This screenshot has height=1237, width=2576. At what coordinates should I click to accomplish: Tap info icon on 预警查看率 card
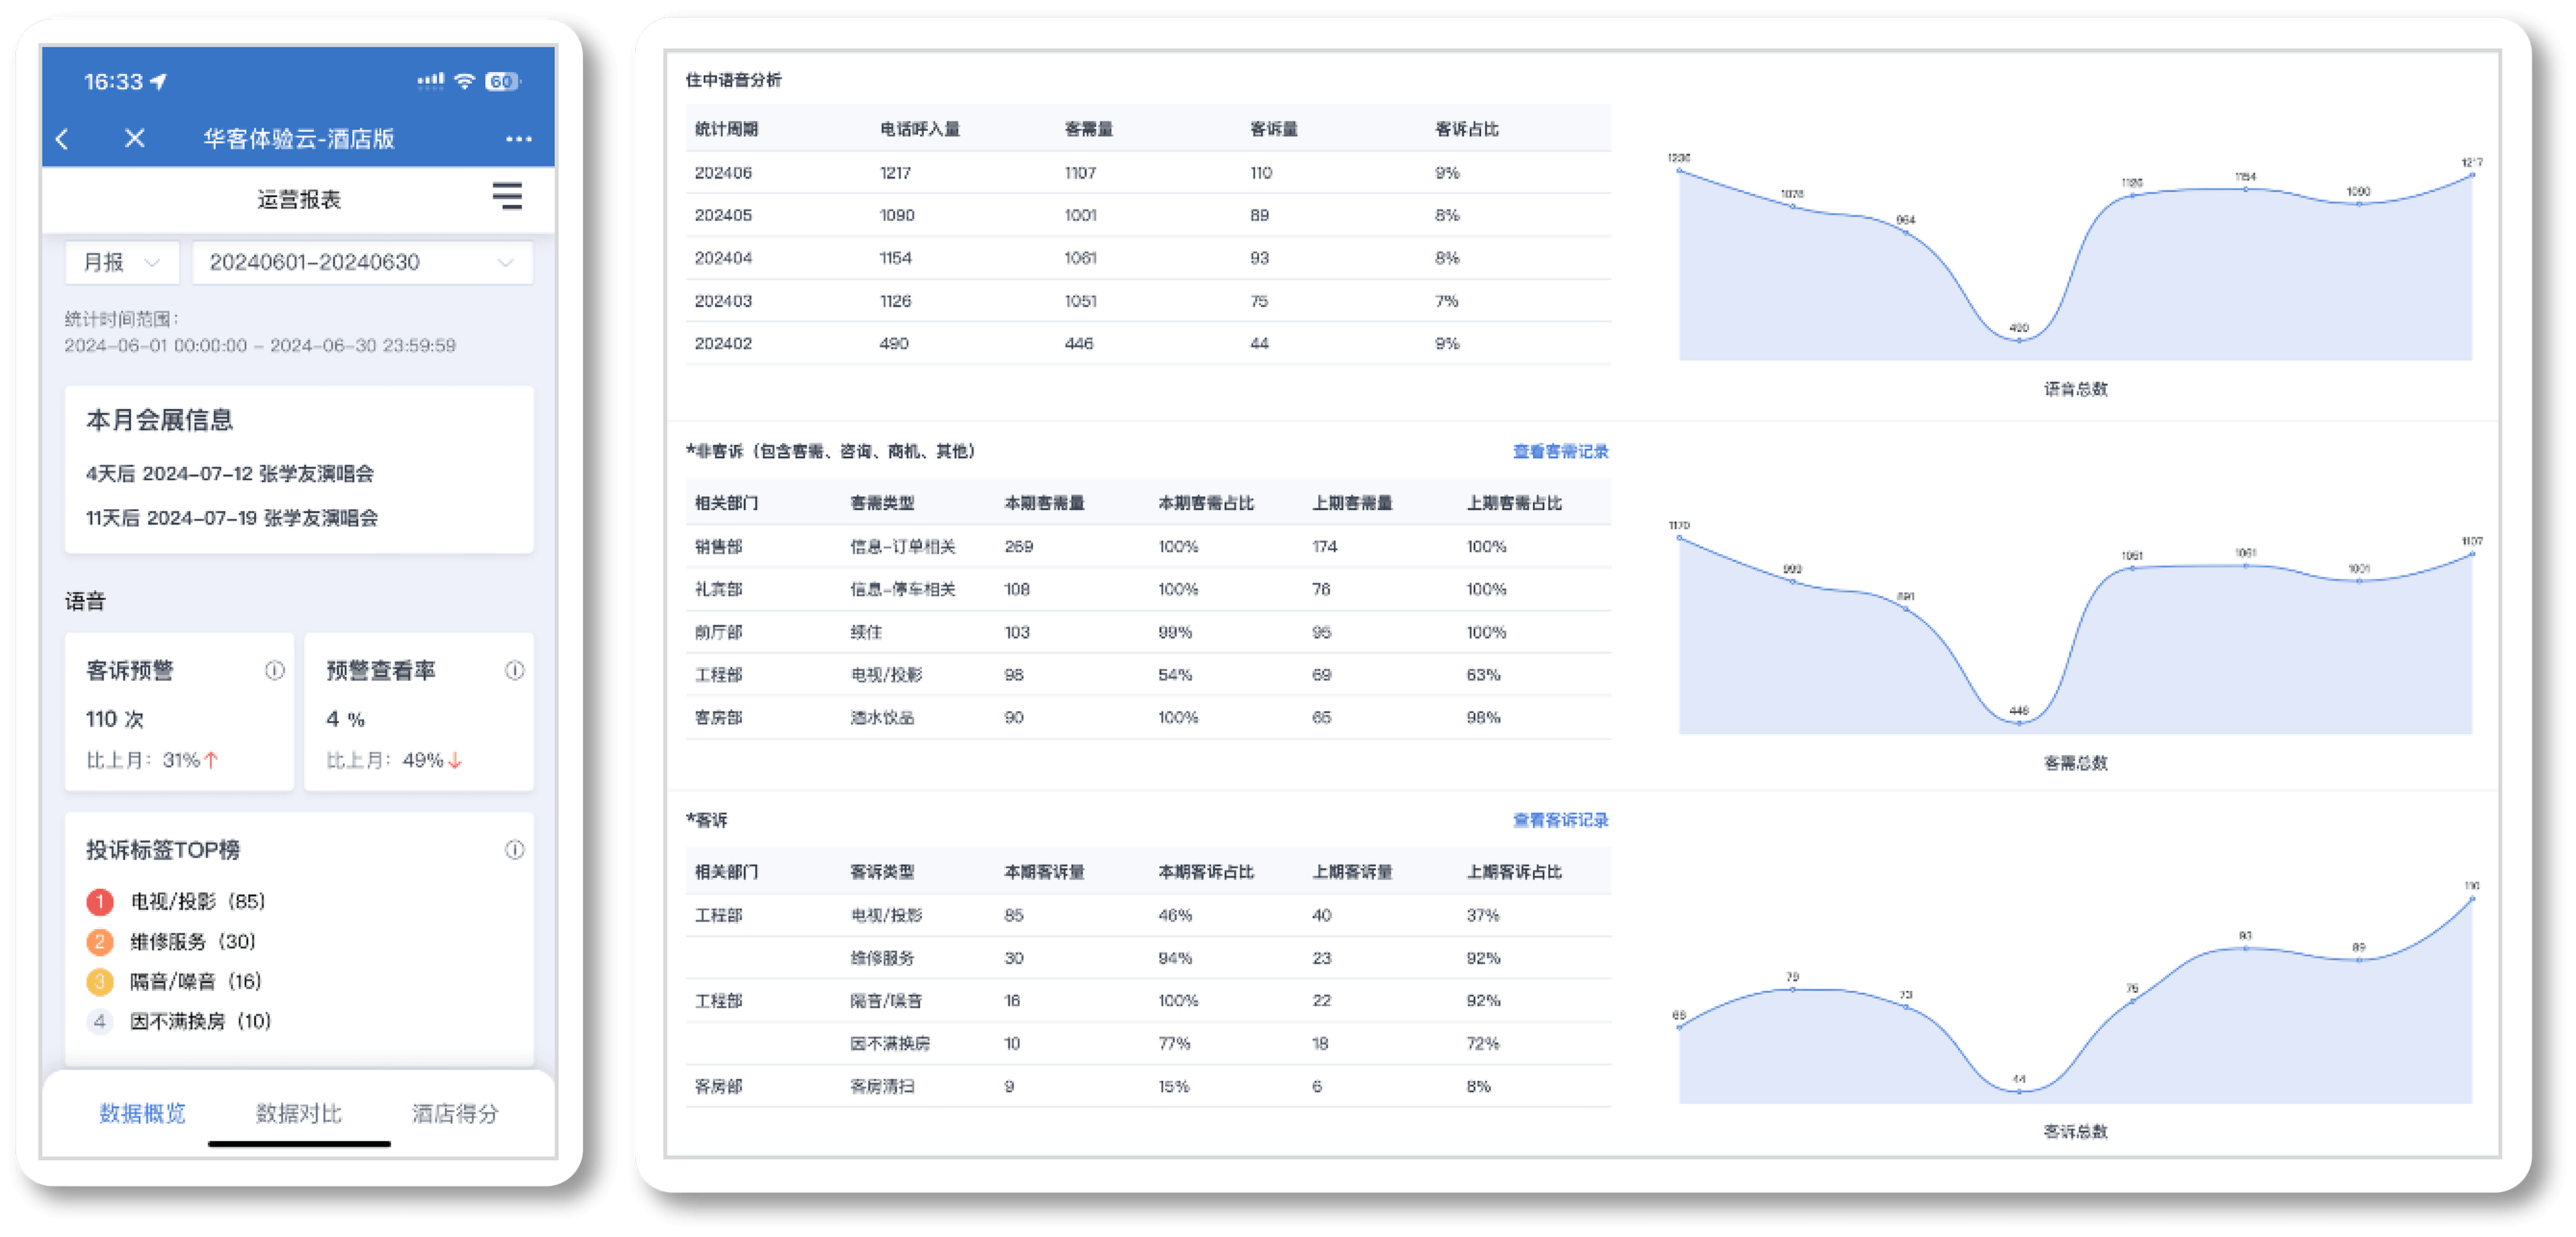(514, 670)
